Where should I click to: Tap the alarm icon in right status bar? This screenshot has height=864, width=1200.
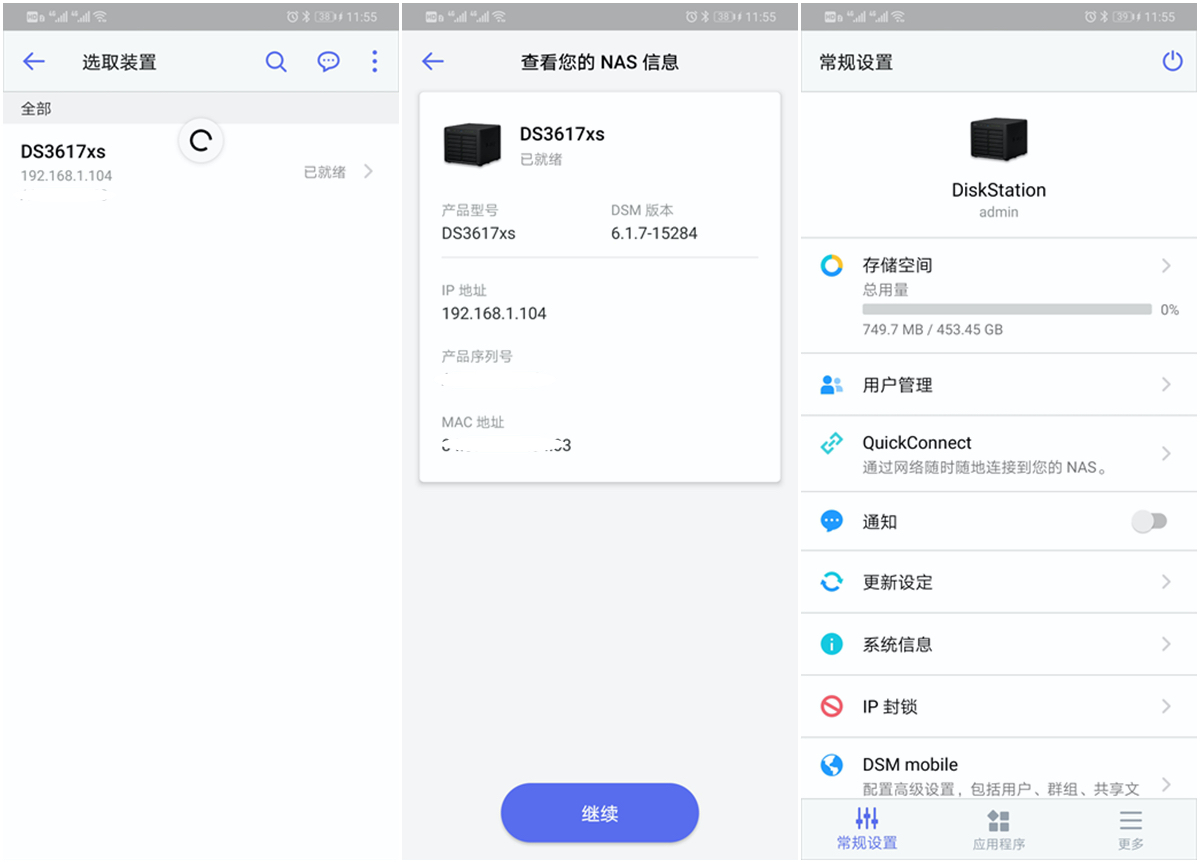tap(1092, 17)
